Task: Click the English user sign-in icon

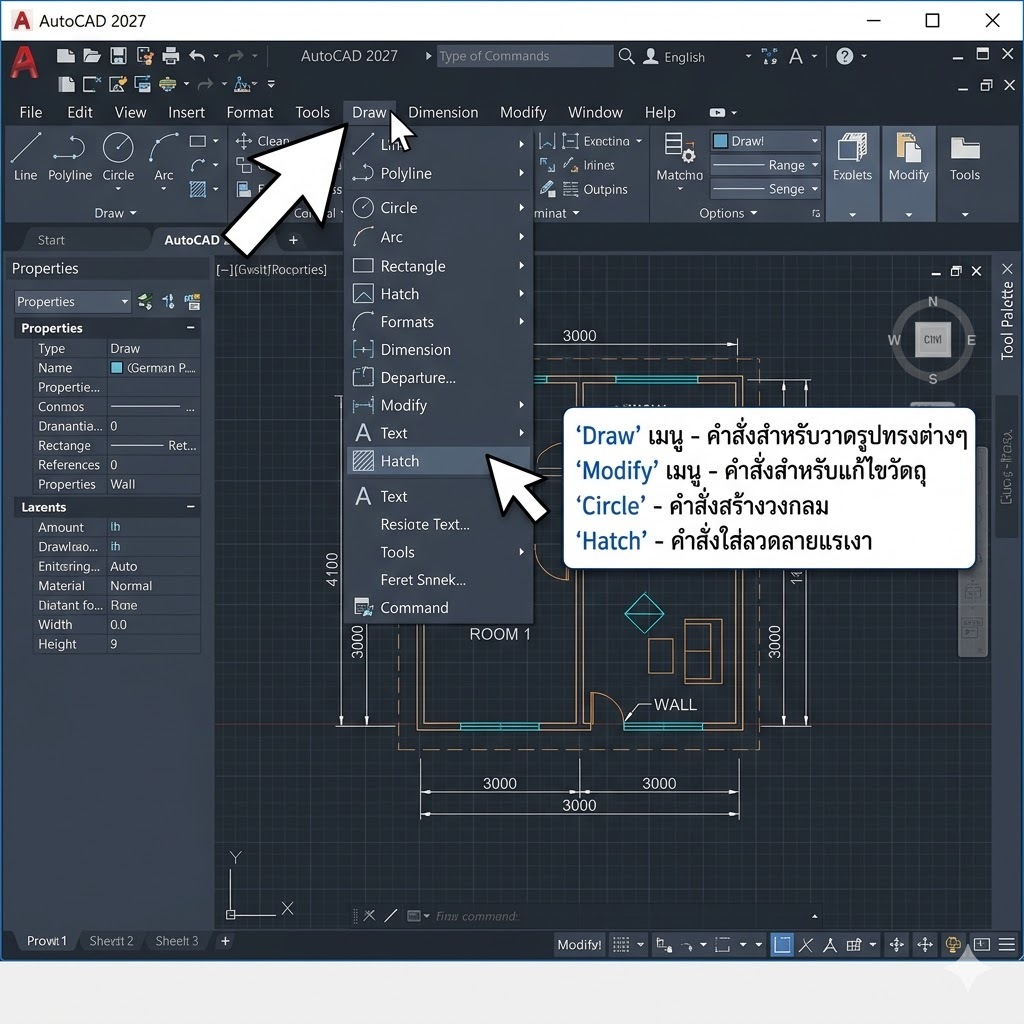Action: (x=650, y=56)
